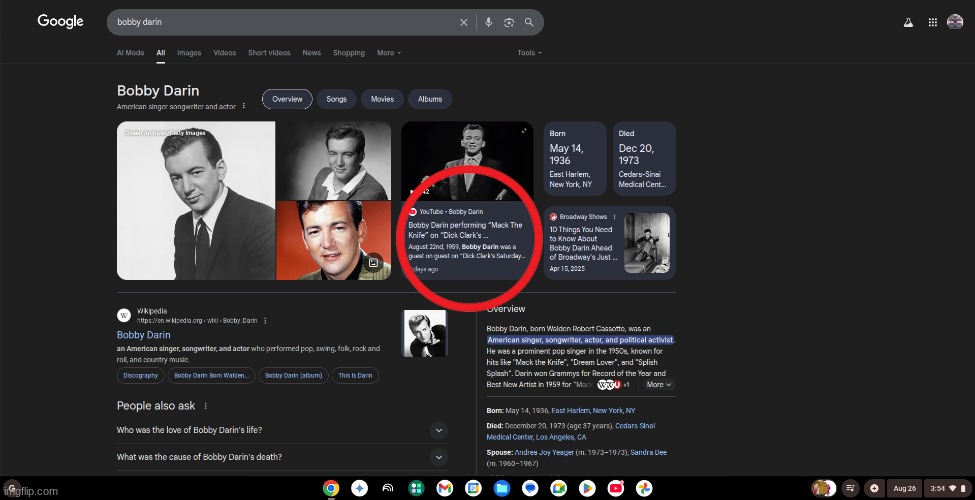
Task: Open the Broadway Shows card options dots
Action: 614,217
